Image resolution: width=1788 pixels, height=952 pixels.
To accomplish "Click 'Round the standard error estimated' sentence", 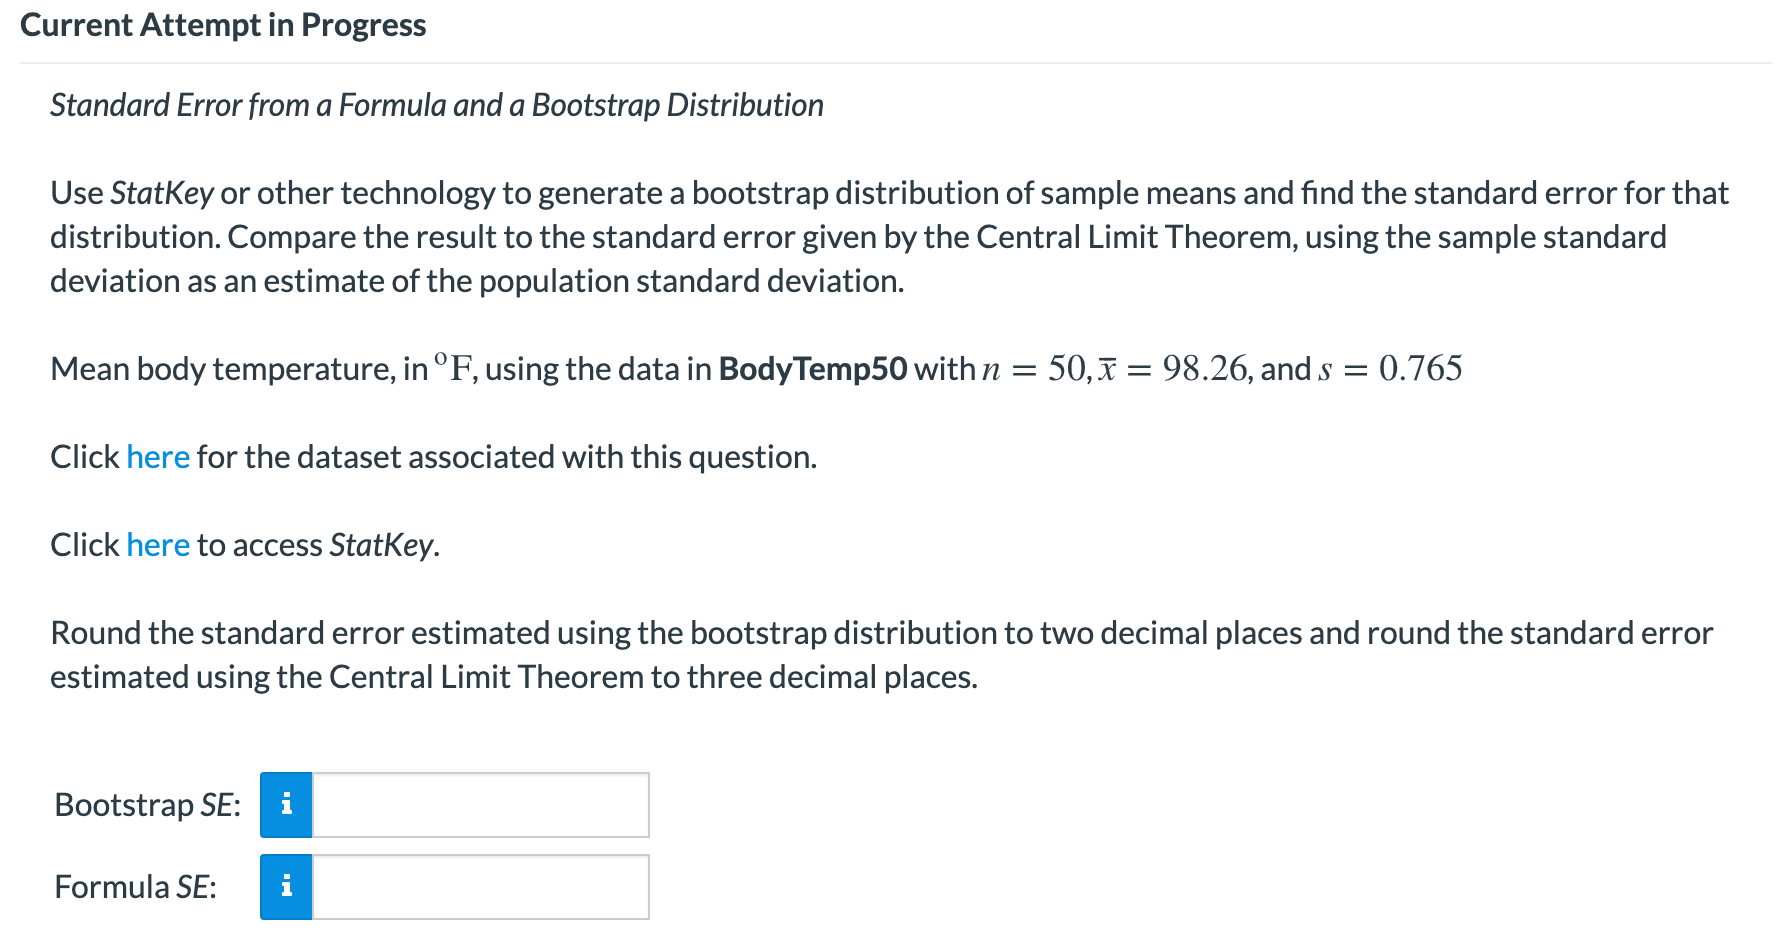I will pyautogui.click(x=881, y=655).
